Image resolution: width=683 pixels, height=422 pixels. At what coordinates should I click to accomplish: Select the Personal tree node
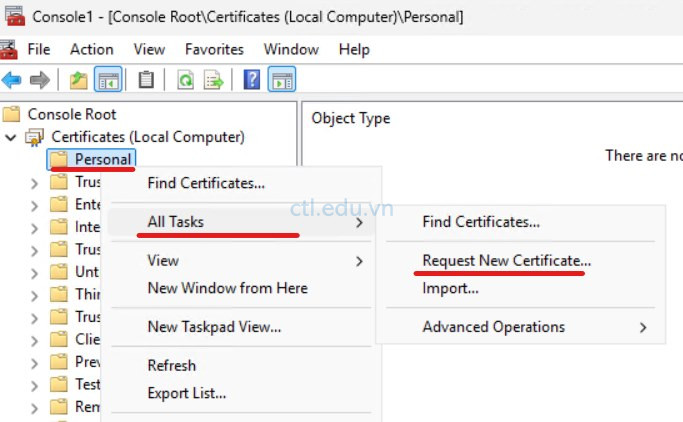[x=103, y=159]
